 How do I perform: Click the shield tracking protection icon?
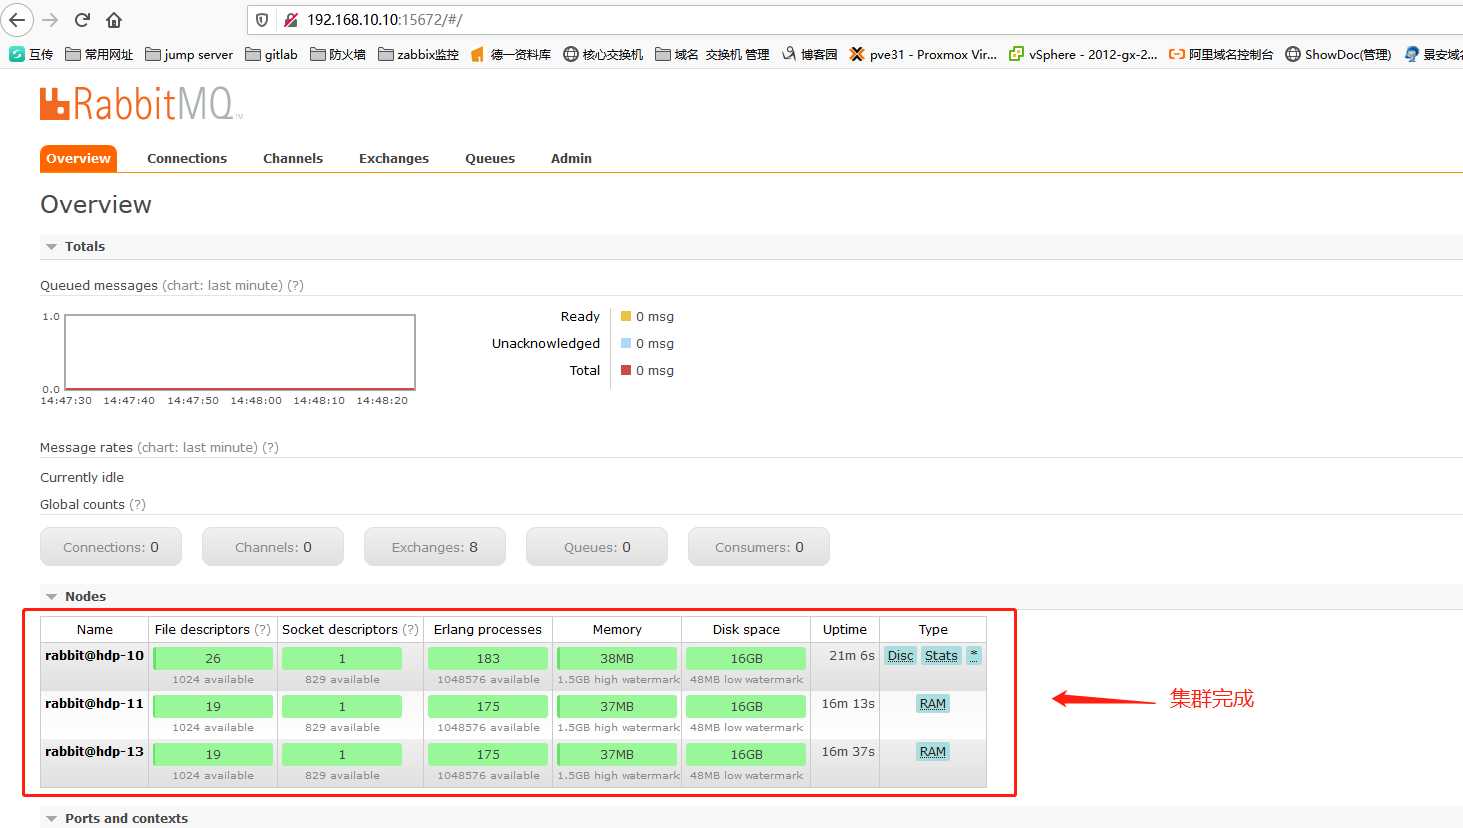(x=262, y=20)
